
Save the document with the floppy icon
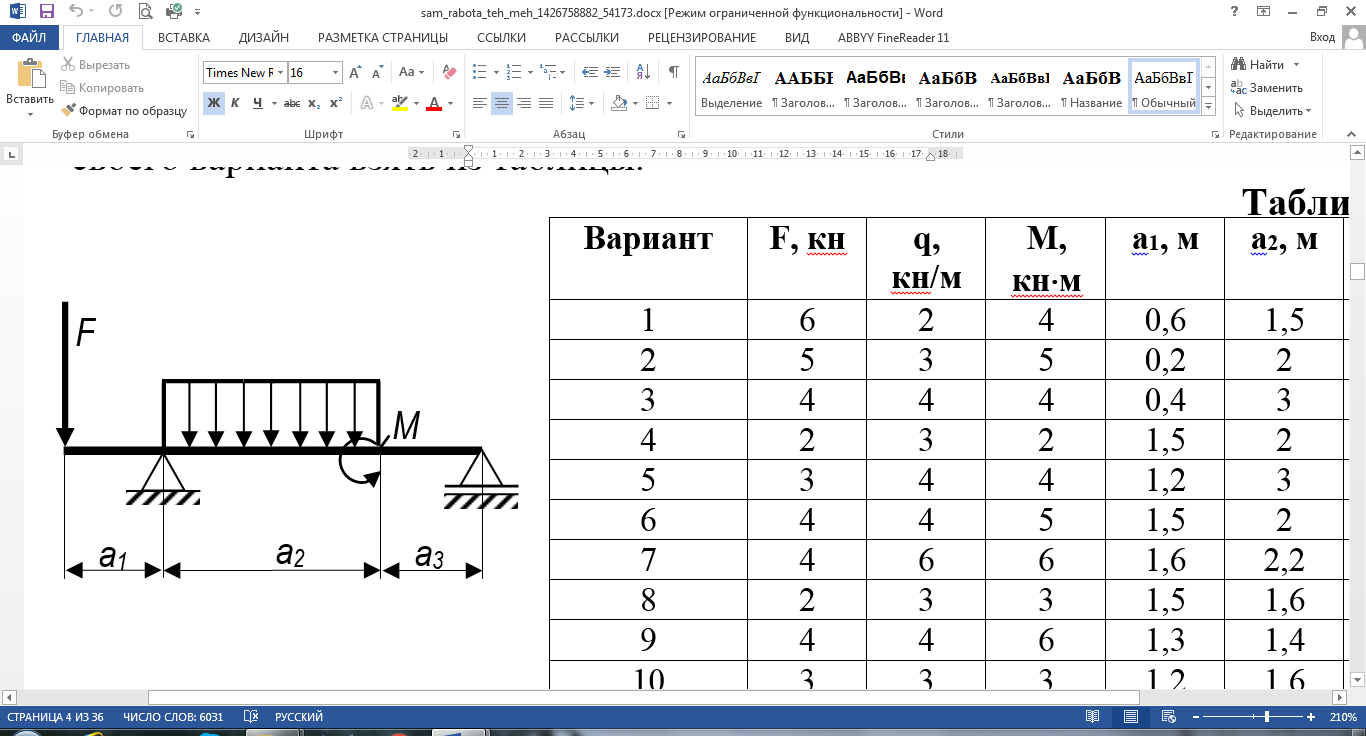47,12
